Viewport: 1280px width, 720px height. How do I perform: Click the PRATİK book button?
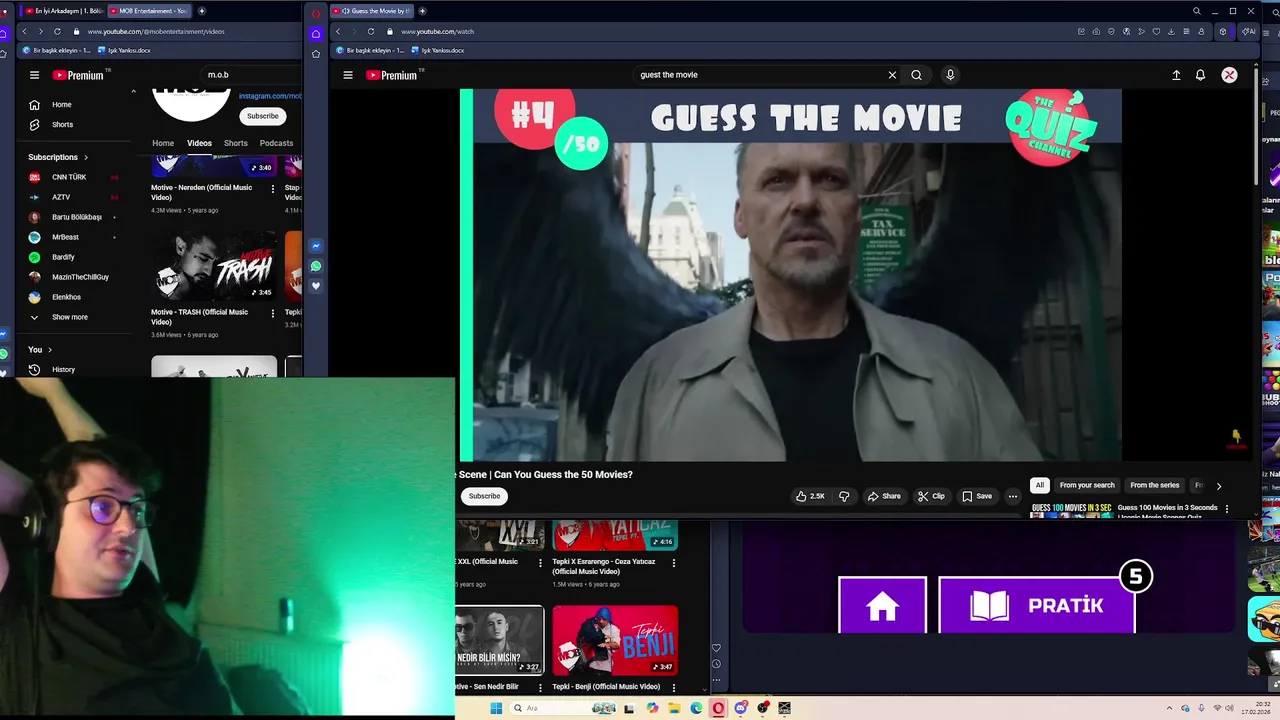tap(1037, 605)
